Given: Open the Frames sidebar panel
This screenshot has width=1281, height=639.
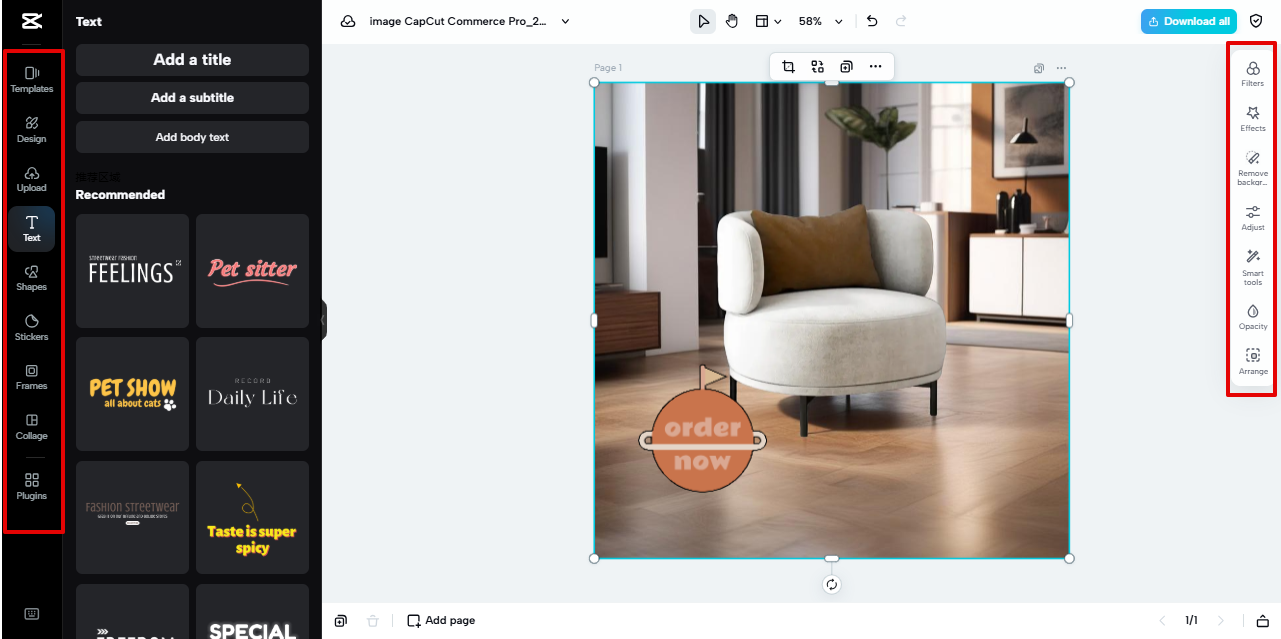Looking at the screenshot, I should tap(31, 377).
